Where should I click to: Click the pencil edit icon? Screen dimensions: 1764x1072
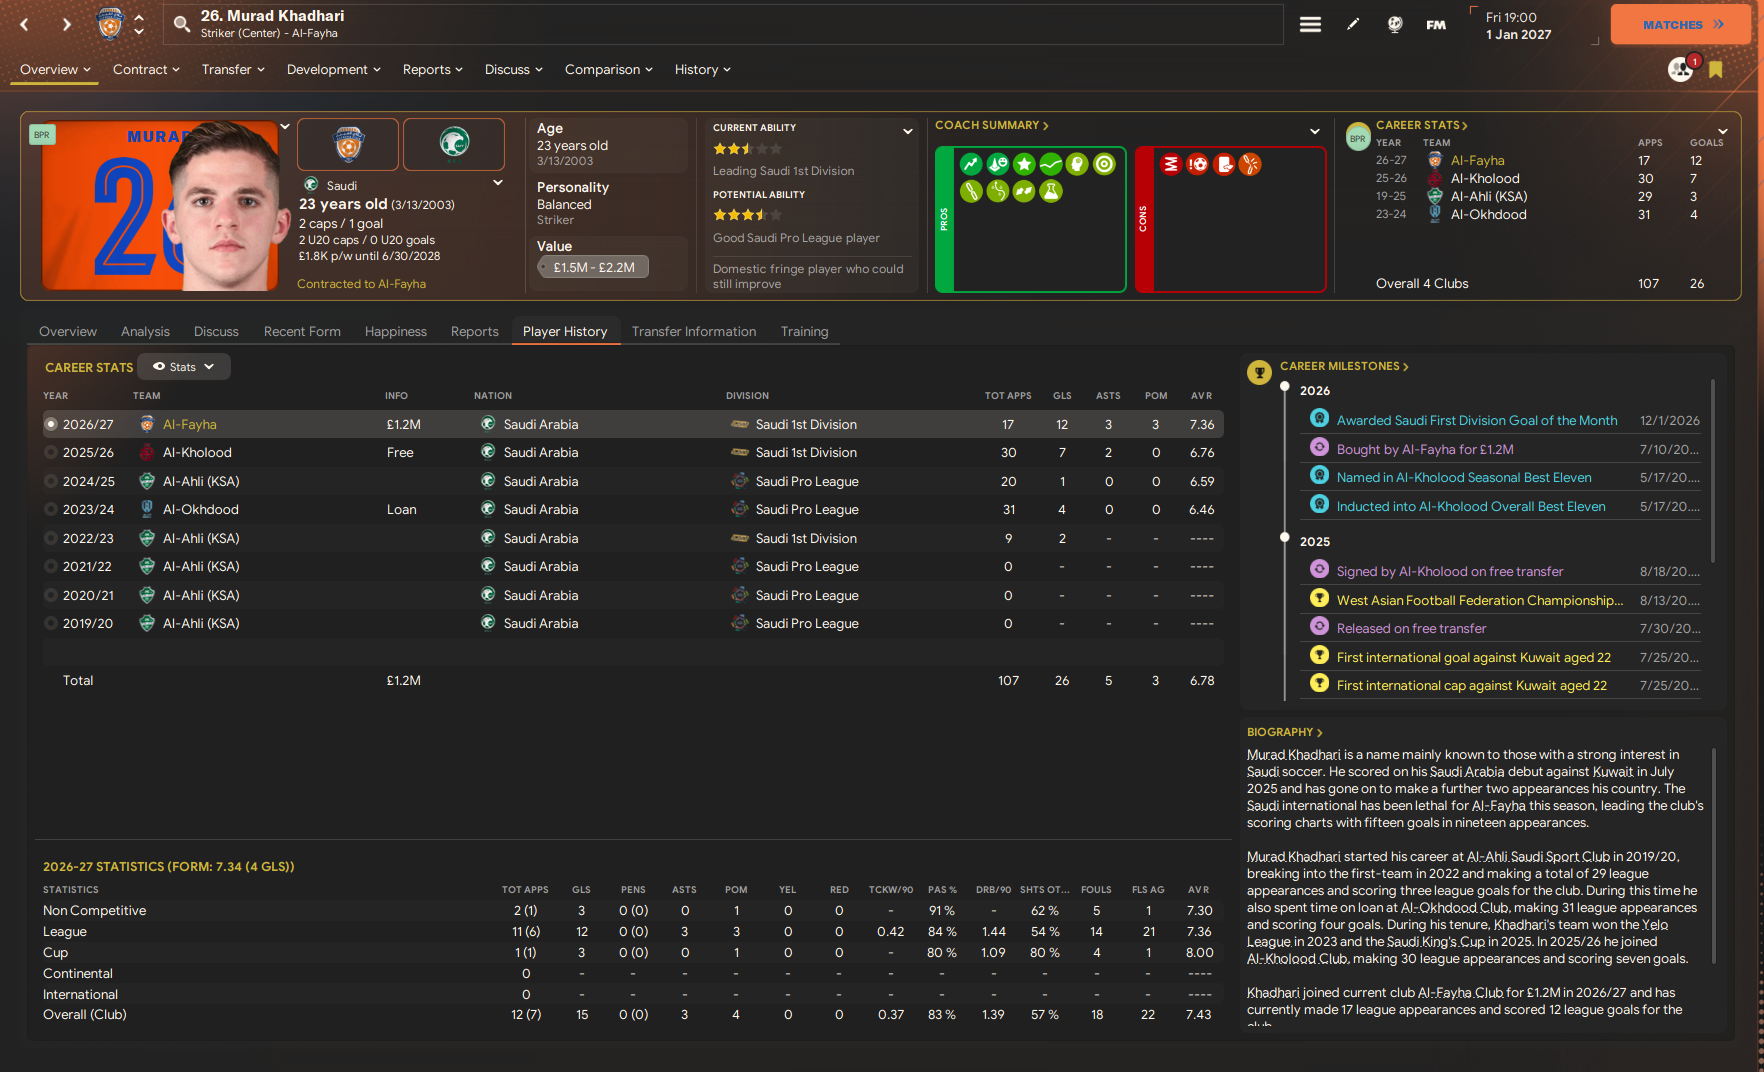point(1353,24)
